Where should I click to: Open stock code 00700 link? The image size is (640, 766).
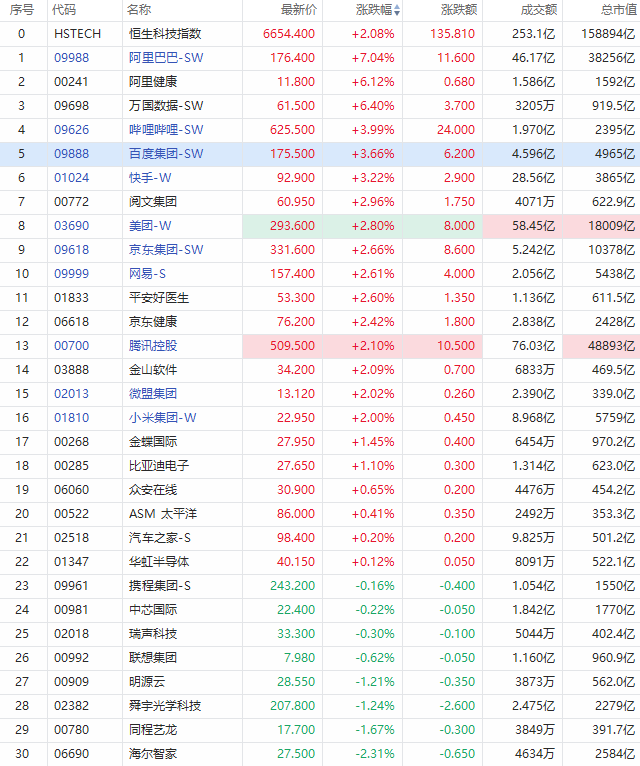coord(71,345)
